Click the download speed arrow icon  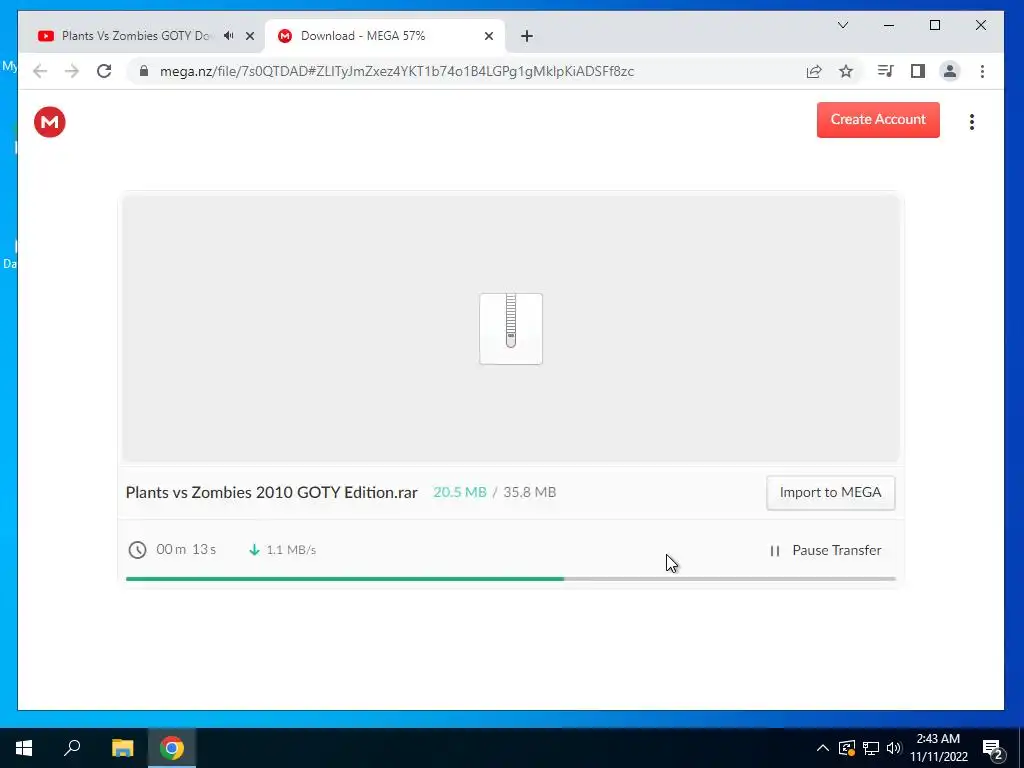[254, 550]
